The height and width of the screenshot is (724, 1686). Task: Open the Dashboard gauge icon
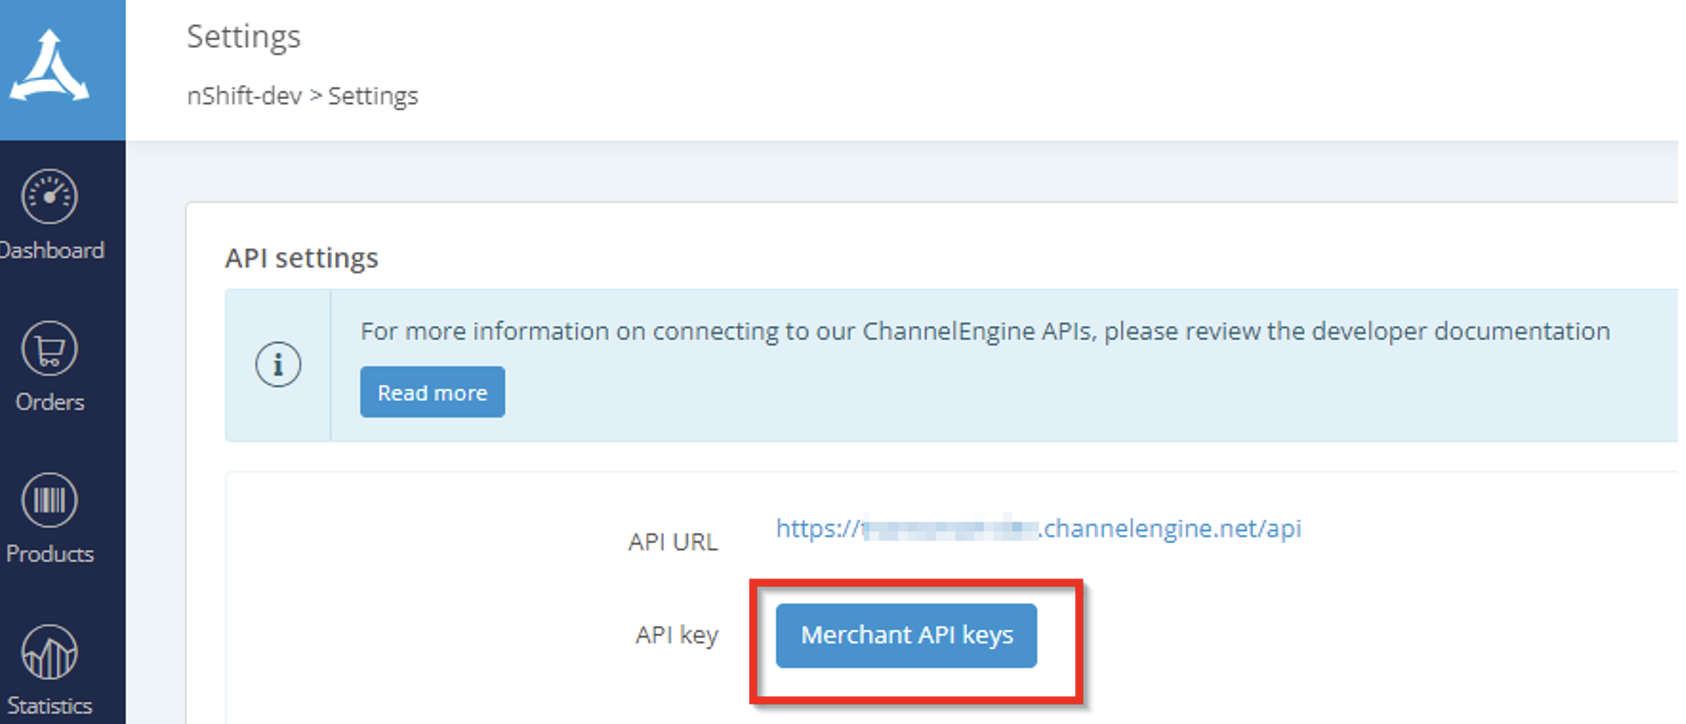click(x=49, y=197)
